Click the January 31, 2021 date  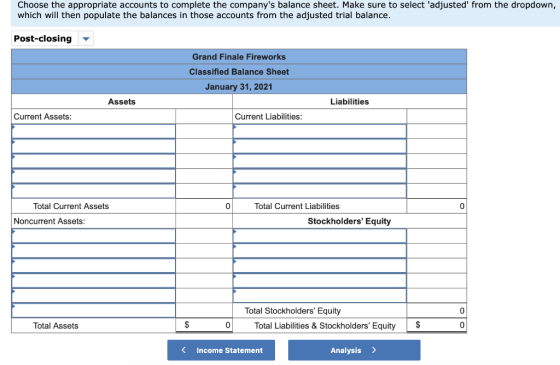pyautogui.click(x=239, y=87)
